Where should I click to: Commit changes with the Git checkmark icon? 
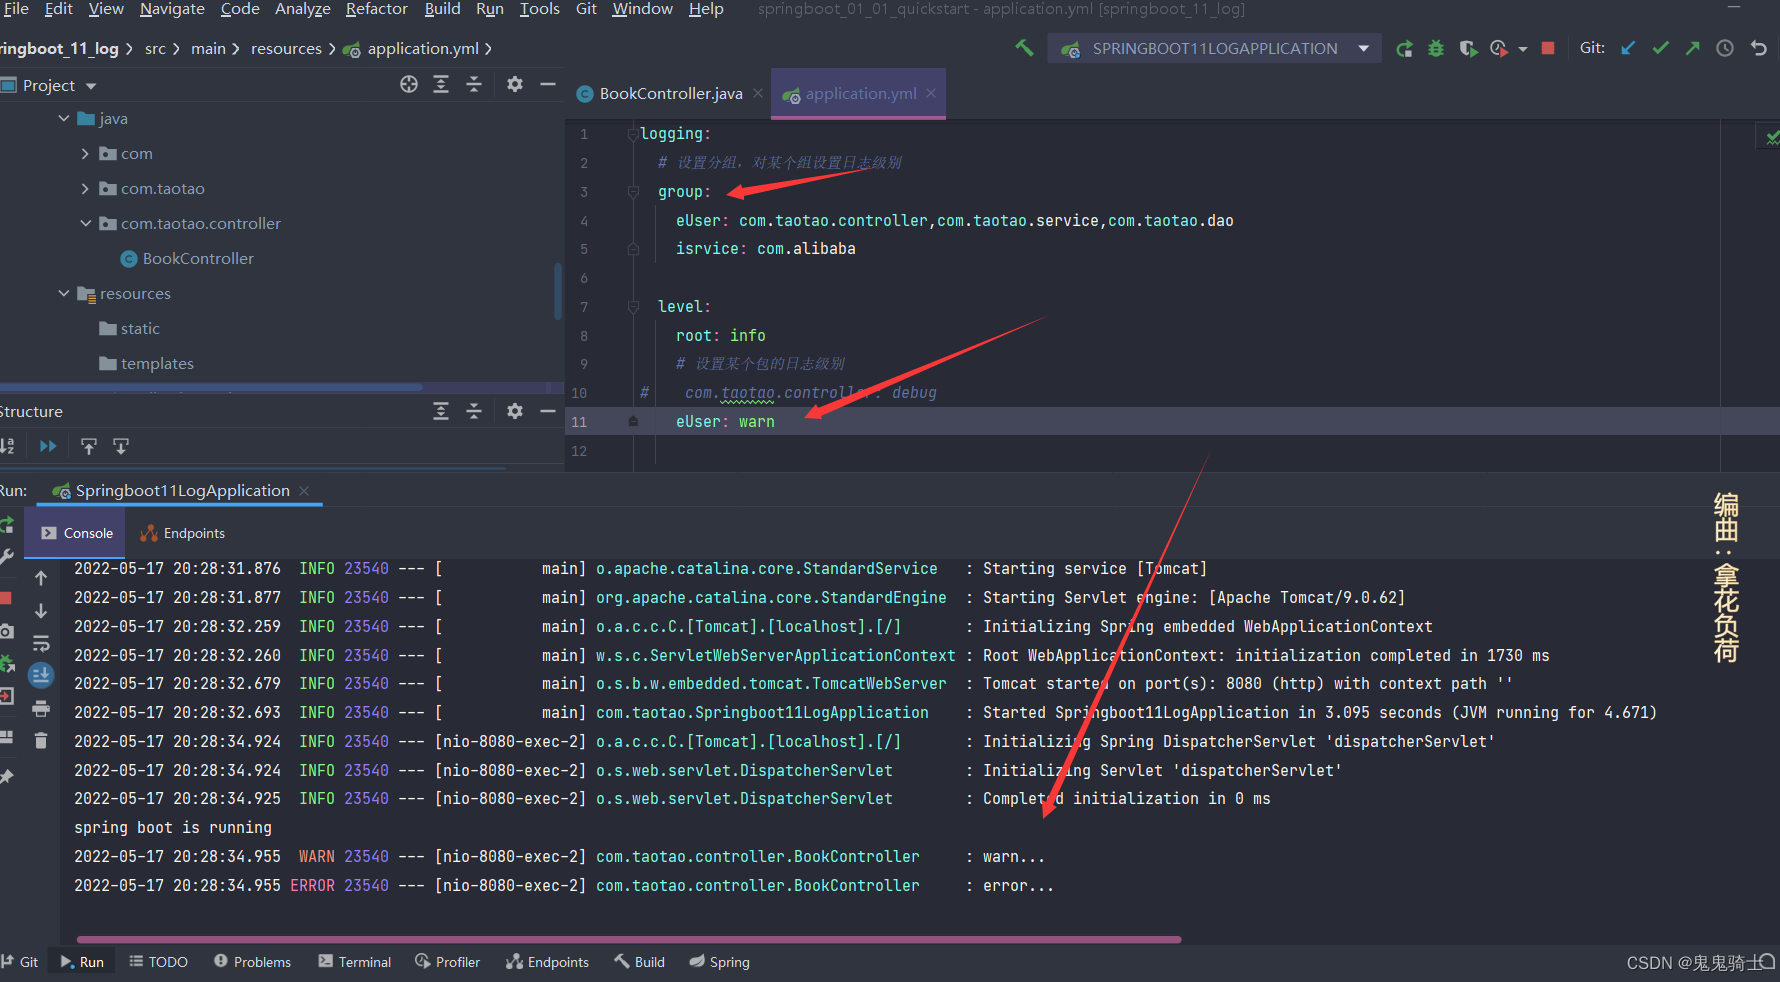(1660, 48)
